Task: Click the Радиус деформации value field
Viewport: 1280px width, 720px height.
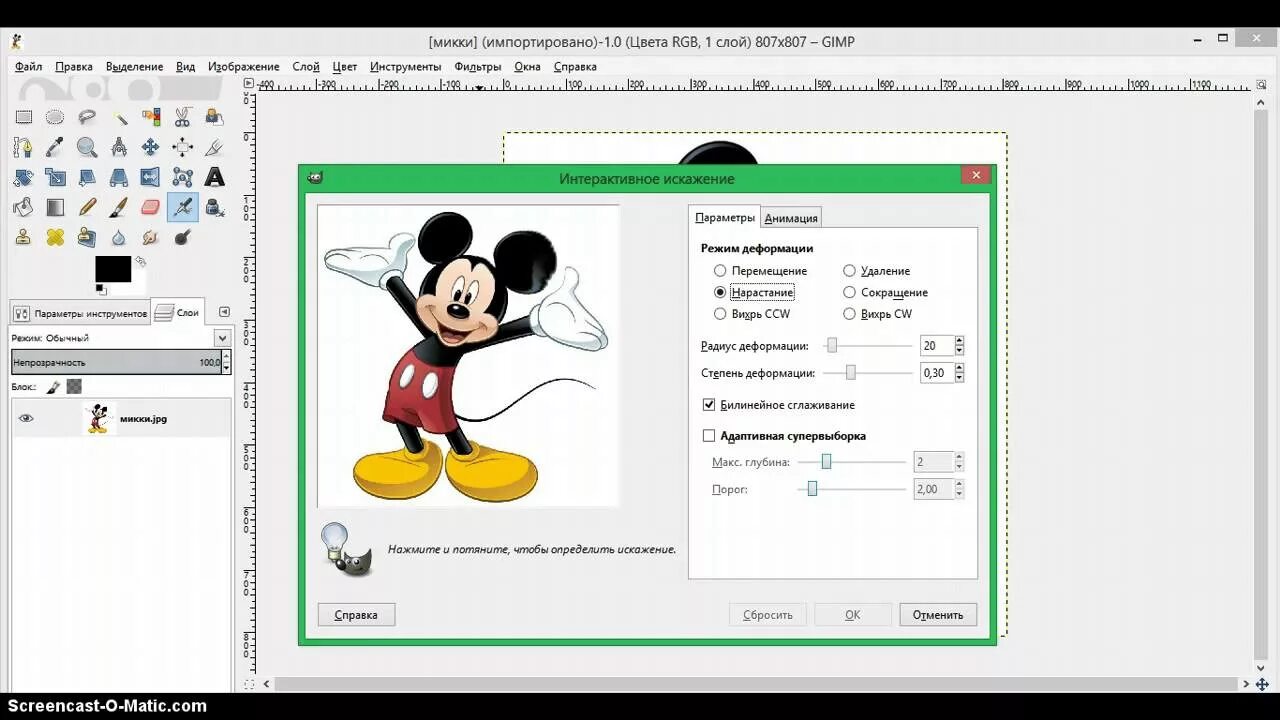Action: click(x=935, y=346)
